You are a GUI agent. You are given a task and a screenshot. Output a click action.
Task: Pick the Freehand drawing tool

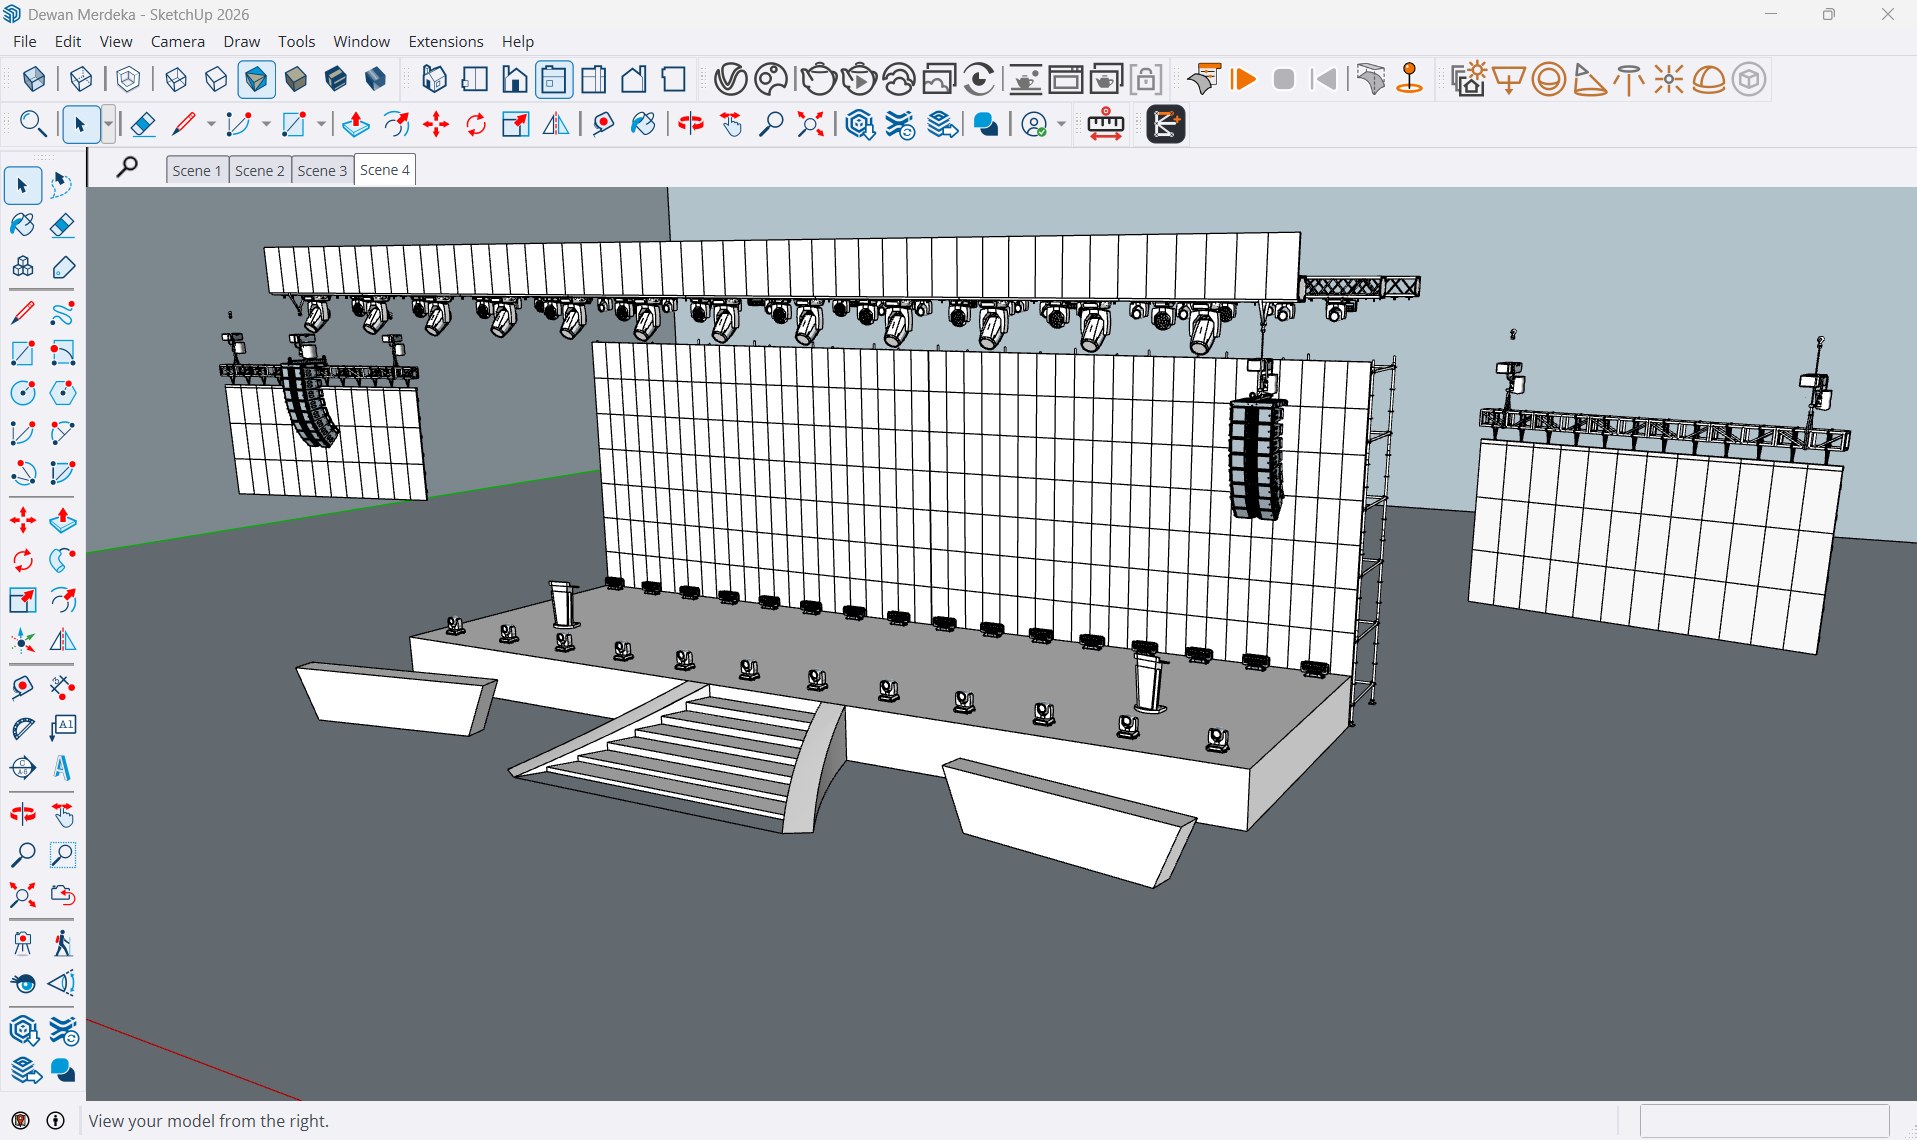[62, 313]
